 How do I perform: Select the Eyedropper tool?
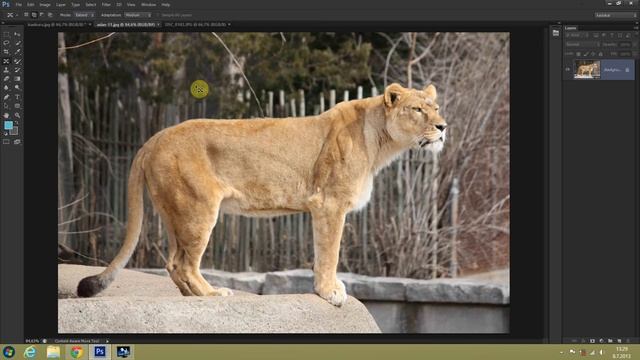point(17,52)
